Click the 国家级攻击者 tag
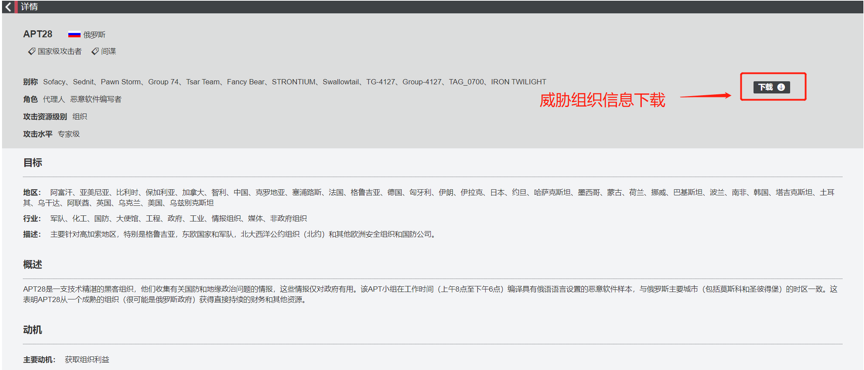 (x=55, y=51)
